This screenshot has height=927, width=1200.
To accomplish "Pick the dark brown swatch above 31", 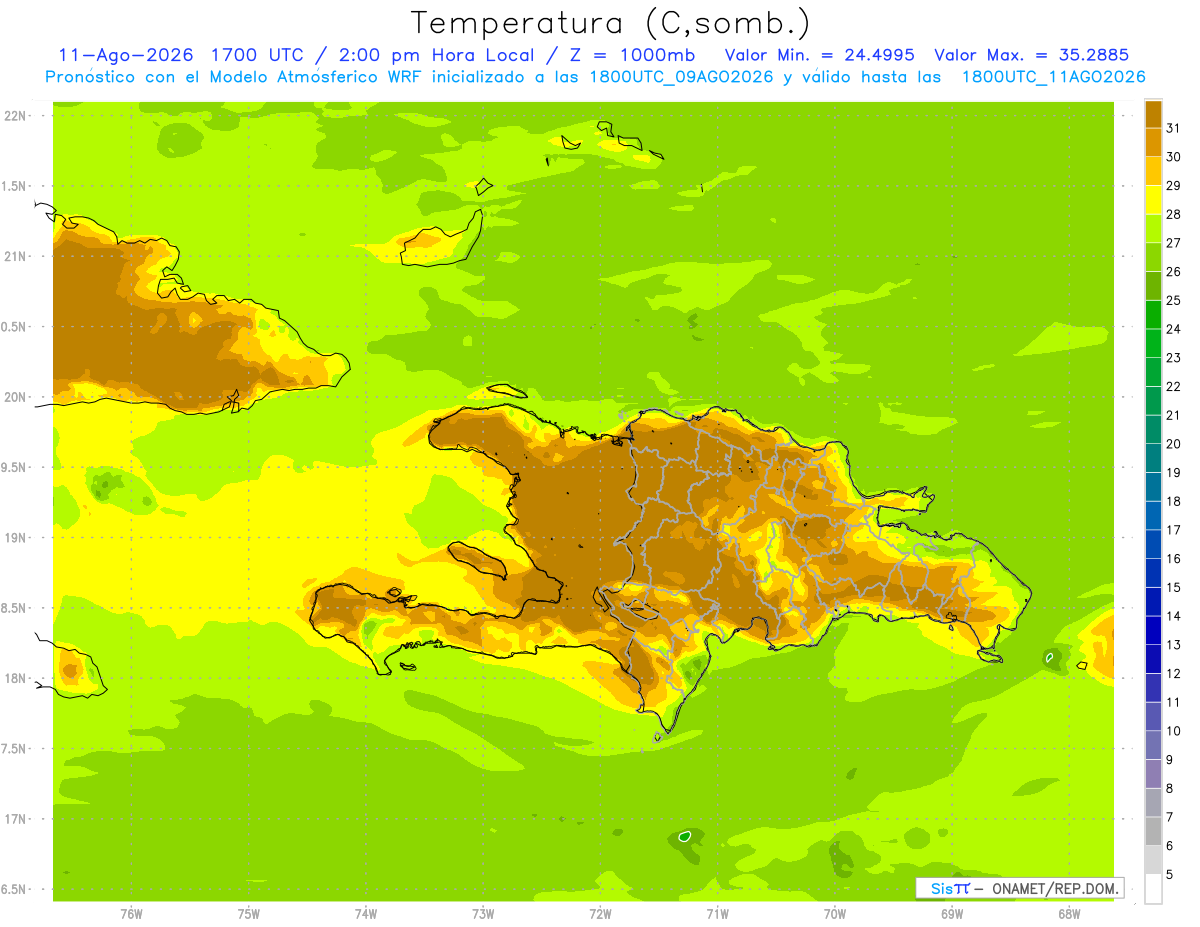I will pyautogui.click(x=1153, y=113).
